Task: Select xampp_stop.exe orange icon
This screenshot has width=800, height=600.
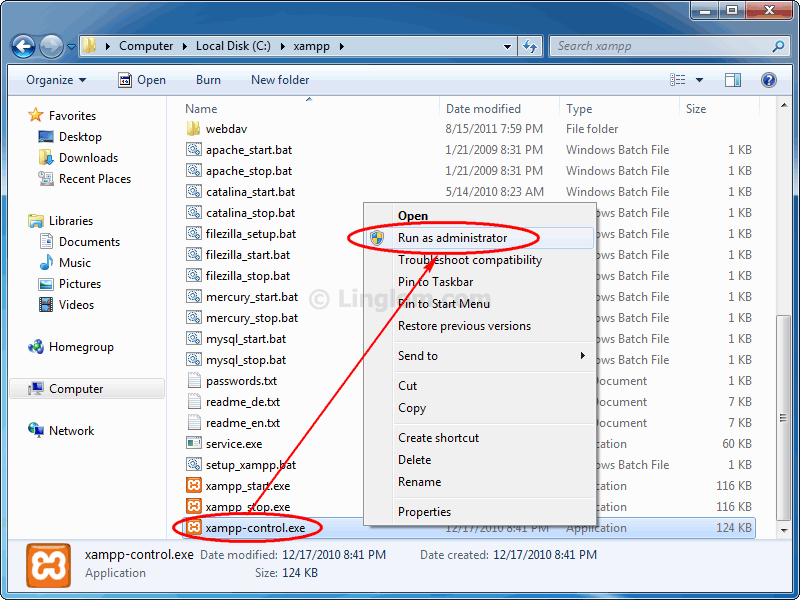Action: tap(193, 506)
